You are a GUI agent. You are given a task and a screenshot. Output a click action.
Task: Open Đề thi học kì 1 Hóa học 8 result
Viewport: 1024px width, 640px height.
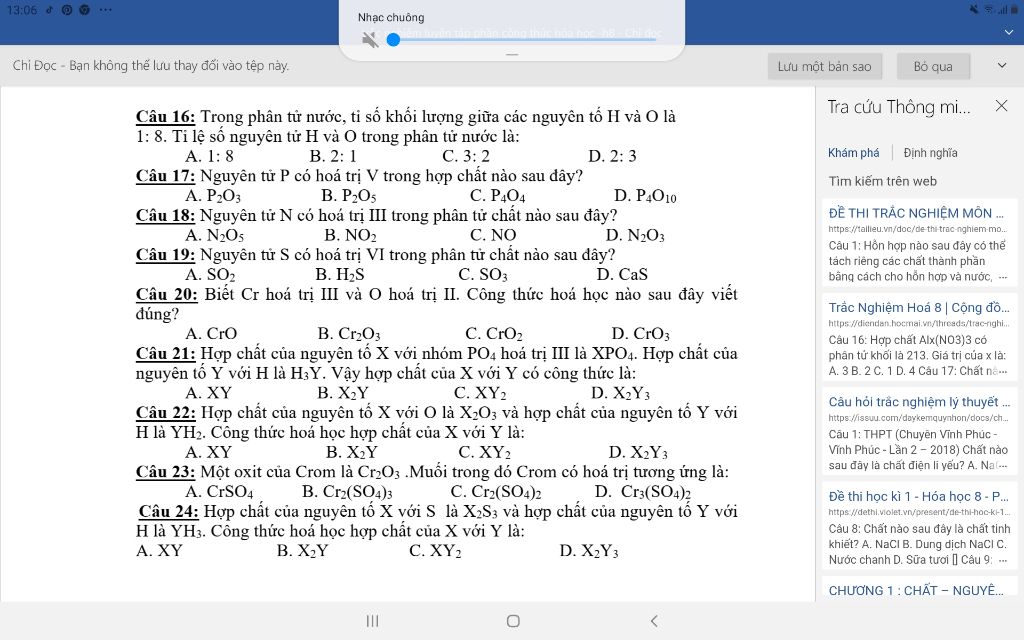(918, 496)
